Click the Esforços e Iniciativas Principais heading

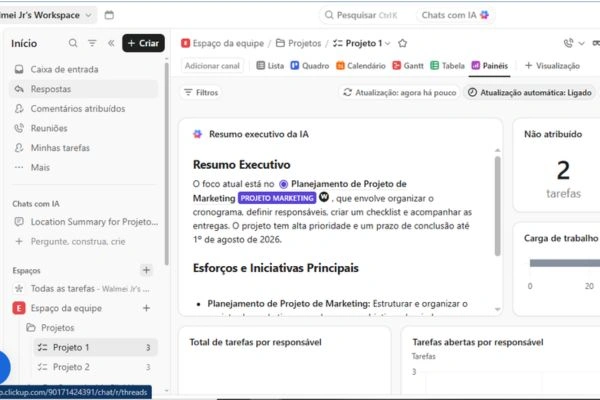point(276,268)
